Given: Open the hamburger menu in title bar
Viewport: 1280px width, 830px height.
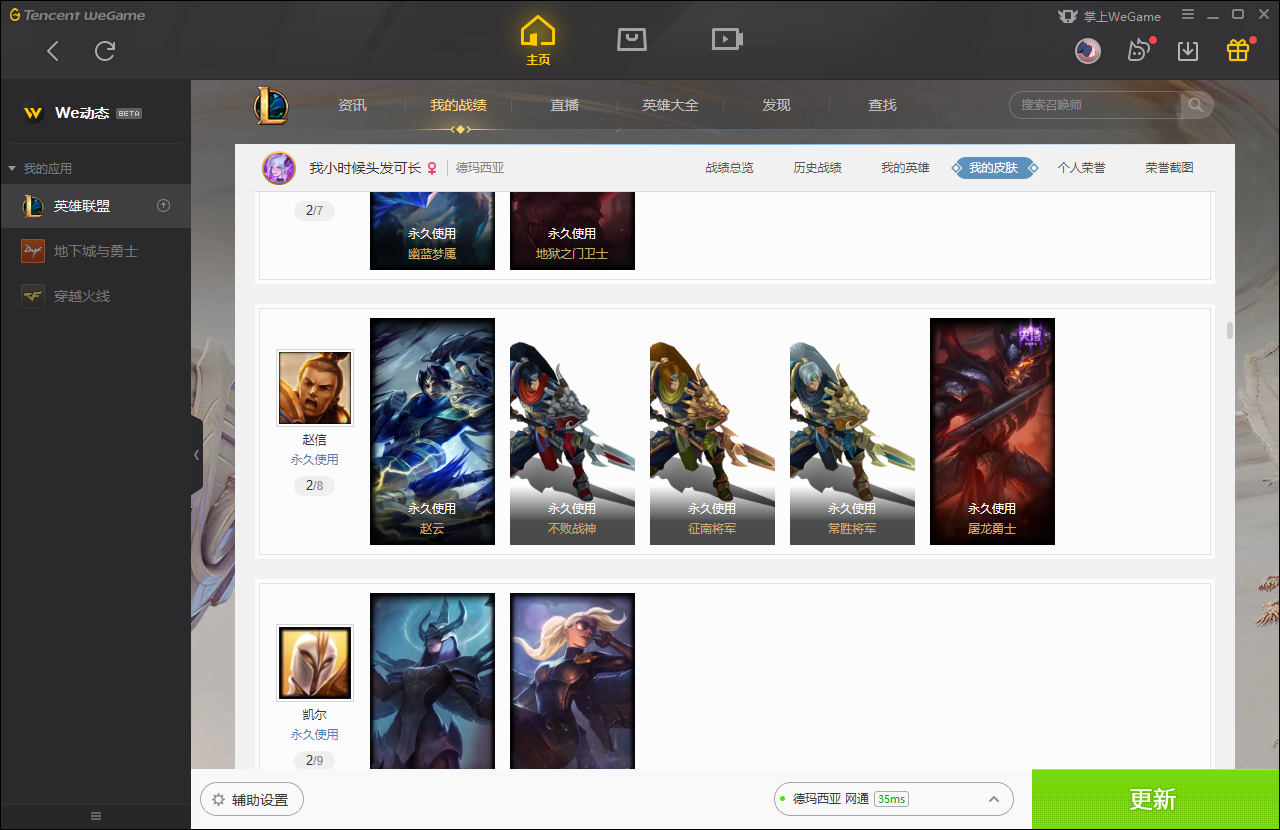Looking at the screenshot, I should [1188, 15].
